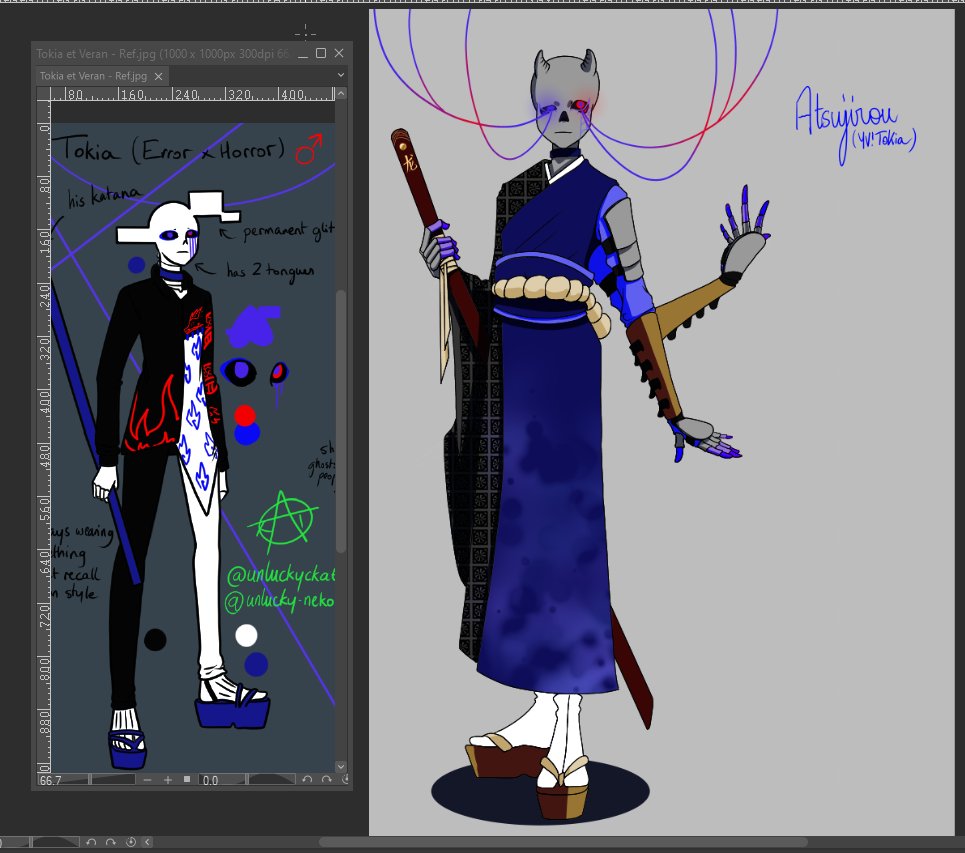Open the chevron above the zoom controls
This screenshot has width=965, height=853.
click(x=341, y=766)
